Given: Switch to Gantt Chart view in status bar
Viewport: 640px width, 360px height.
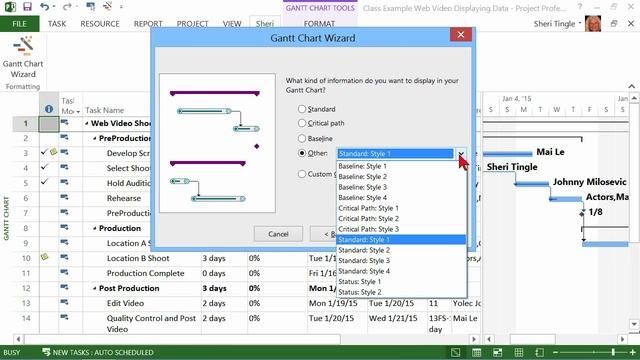Looking at the screenshot, I should tap(456, 352).
